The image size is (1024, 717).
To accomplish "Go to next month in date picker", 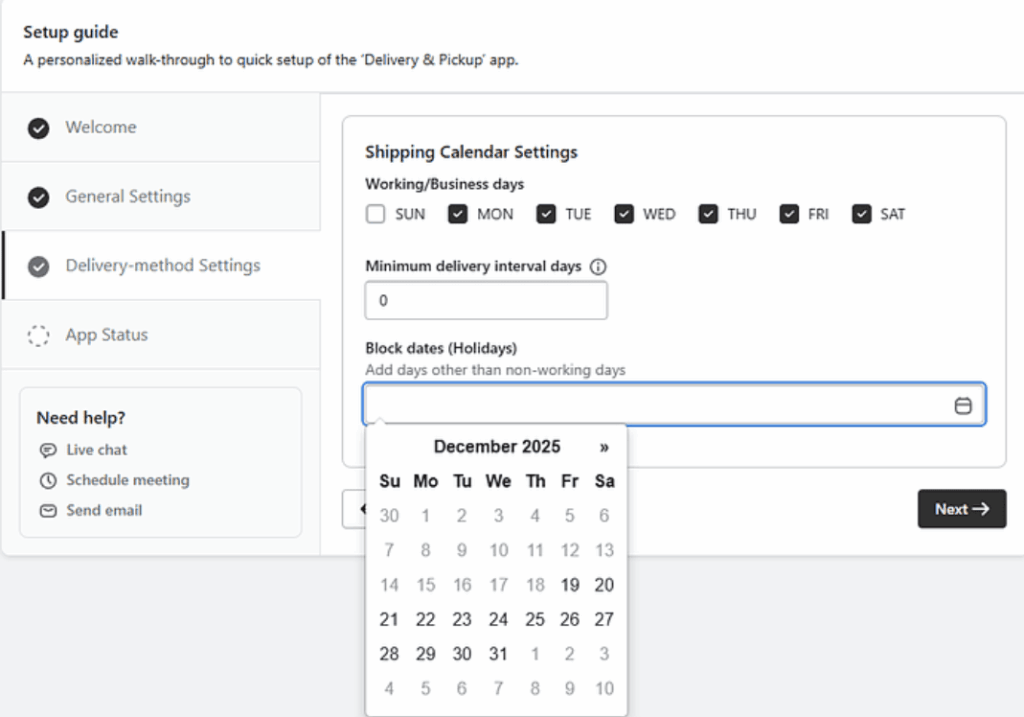I will point(604,447).
